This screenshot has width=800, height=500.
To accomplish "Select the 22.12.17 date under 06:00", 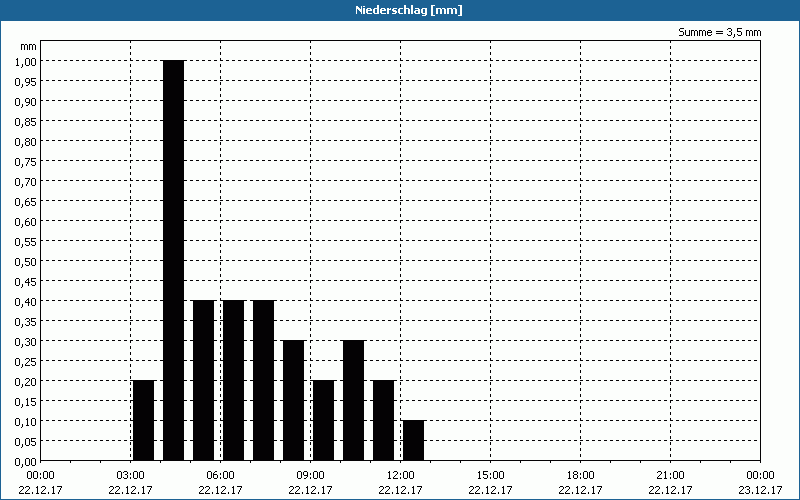I will click(x=220, y=490).
